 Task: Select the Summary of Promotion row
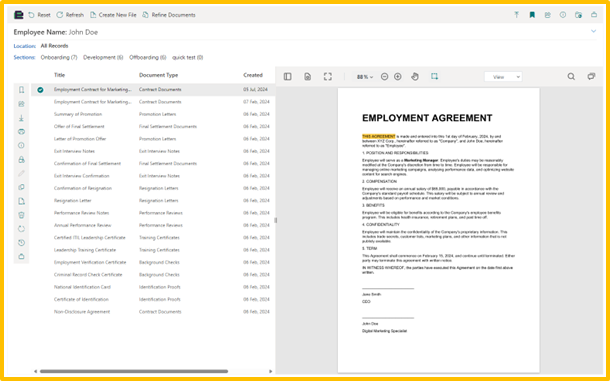(x=153, y=114)
